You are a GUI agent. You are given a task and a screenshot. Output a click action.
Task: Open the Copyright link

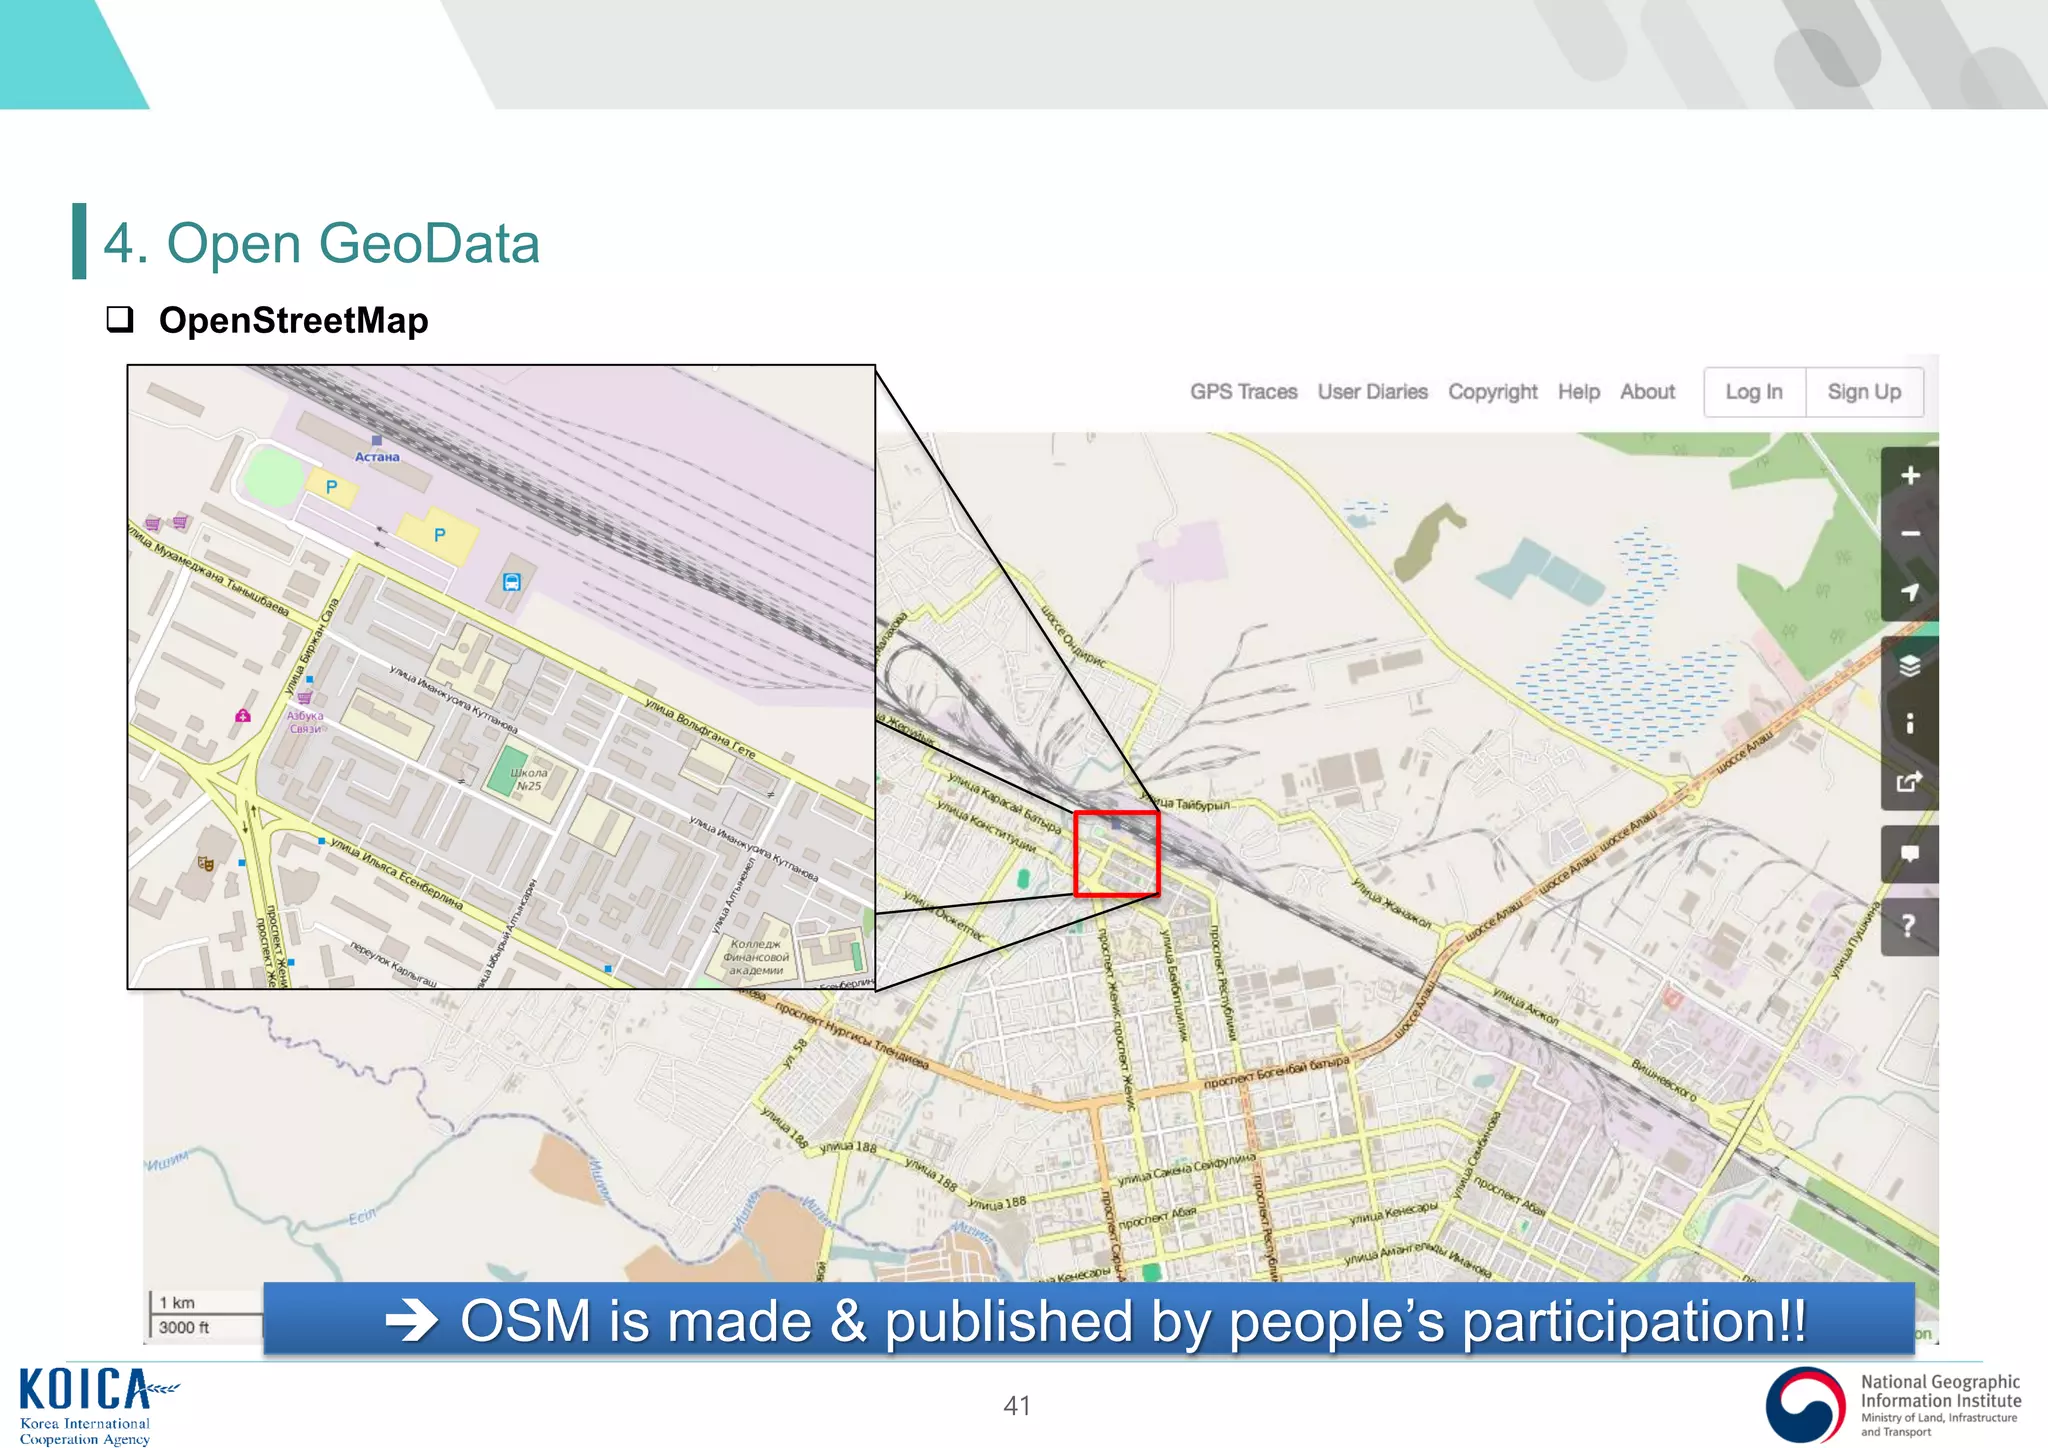[x=1492, y=392]
